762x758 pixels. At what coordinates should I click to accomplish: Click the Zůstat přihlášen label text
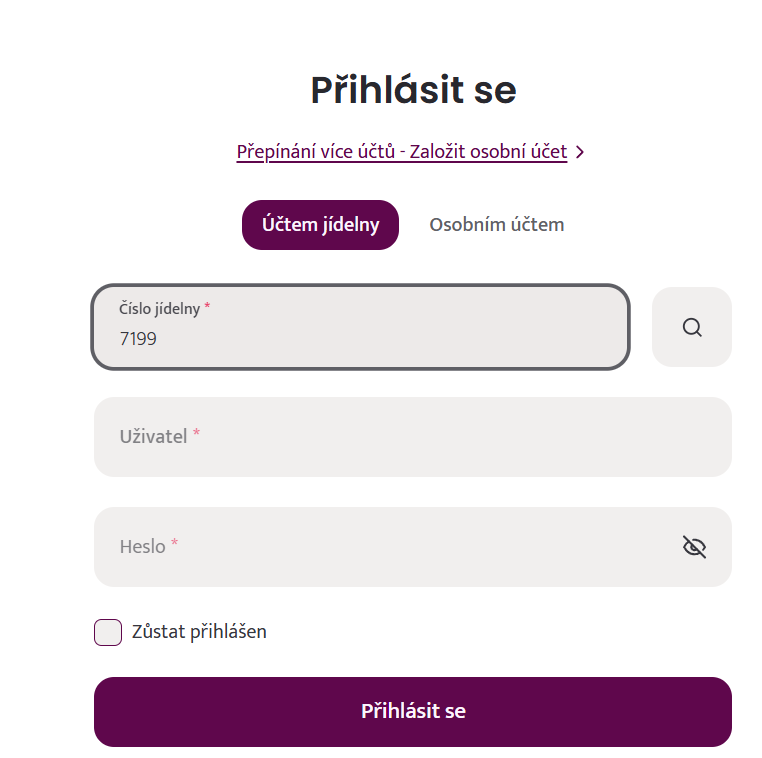[x=199, y=632]
